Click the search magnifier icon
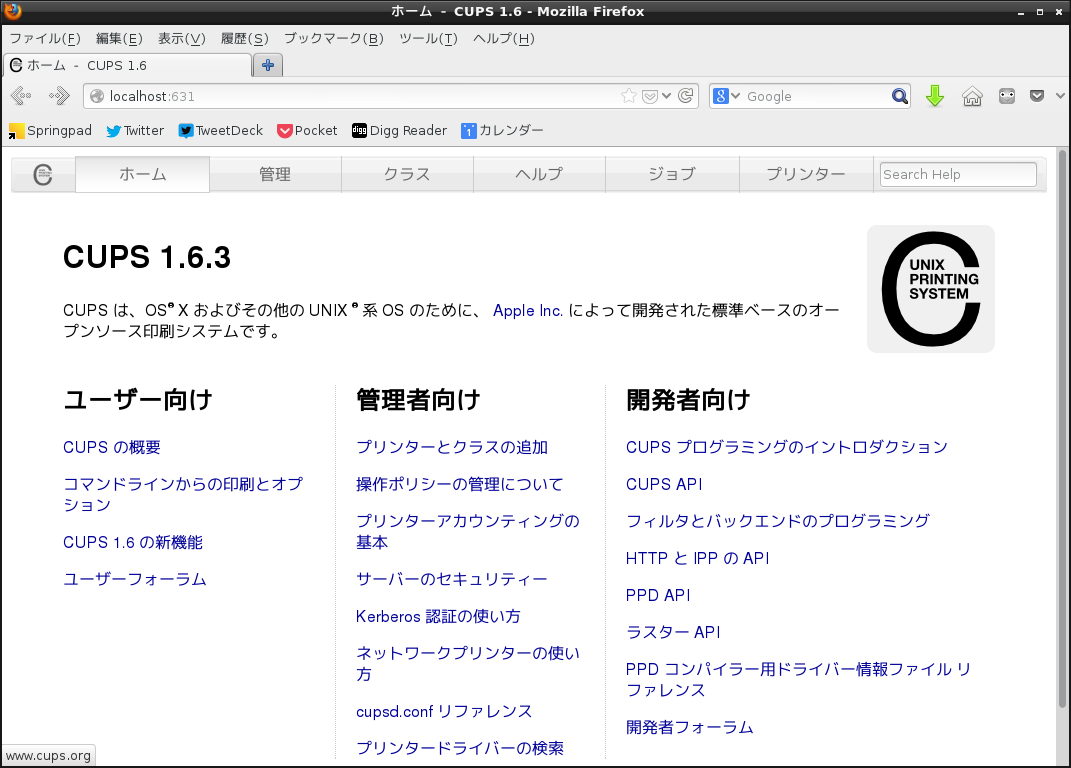 click(900, 96)
